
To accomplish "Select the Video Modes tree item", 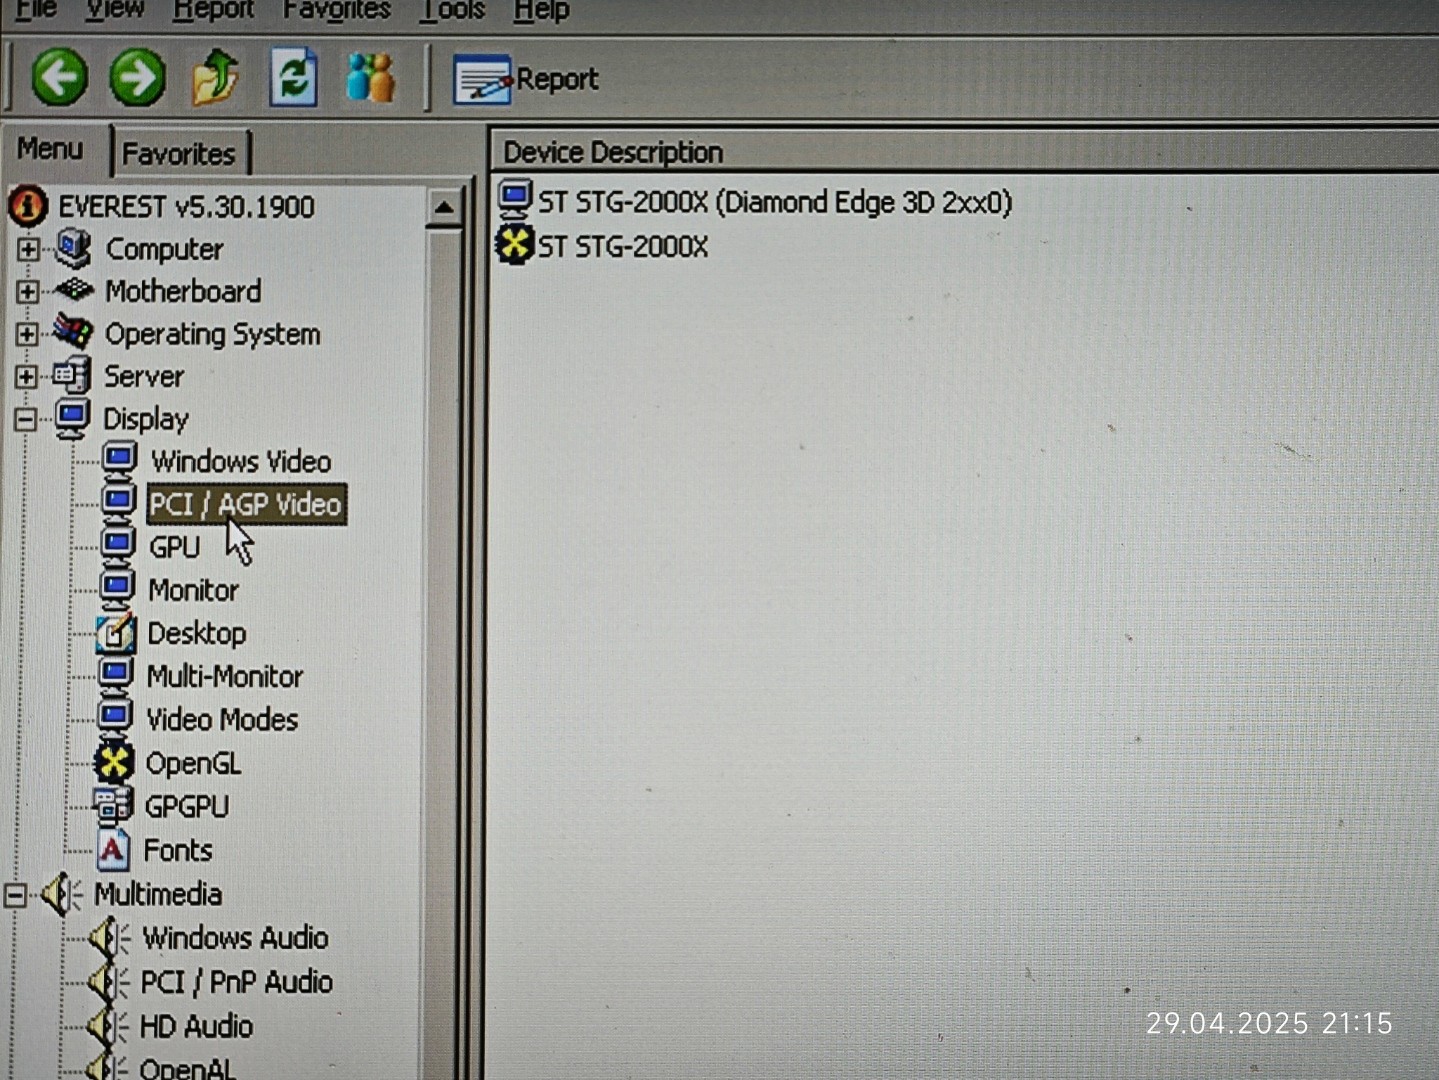I will click(x=222, y=720).
